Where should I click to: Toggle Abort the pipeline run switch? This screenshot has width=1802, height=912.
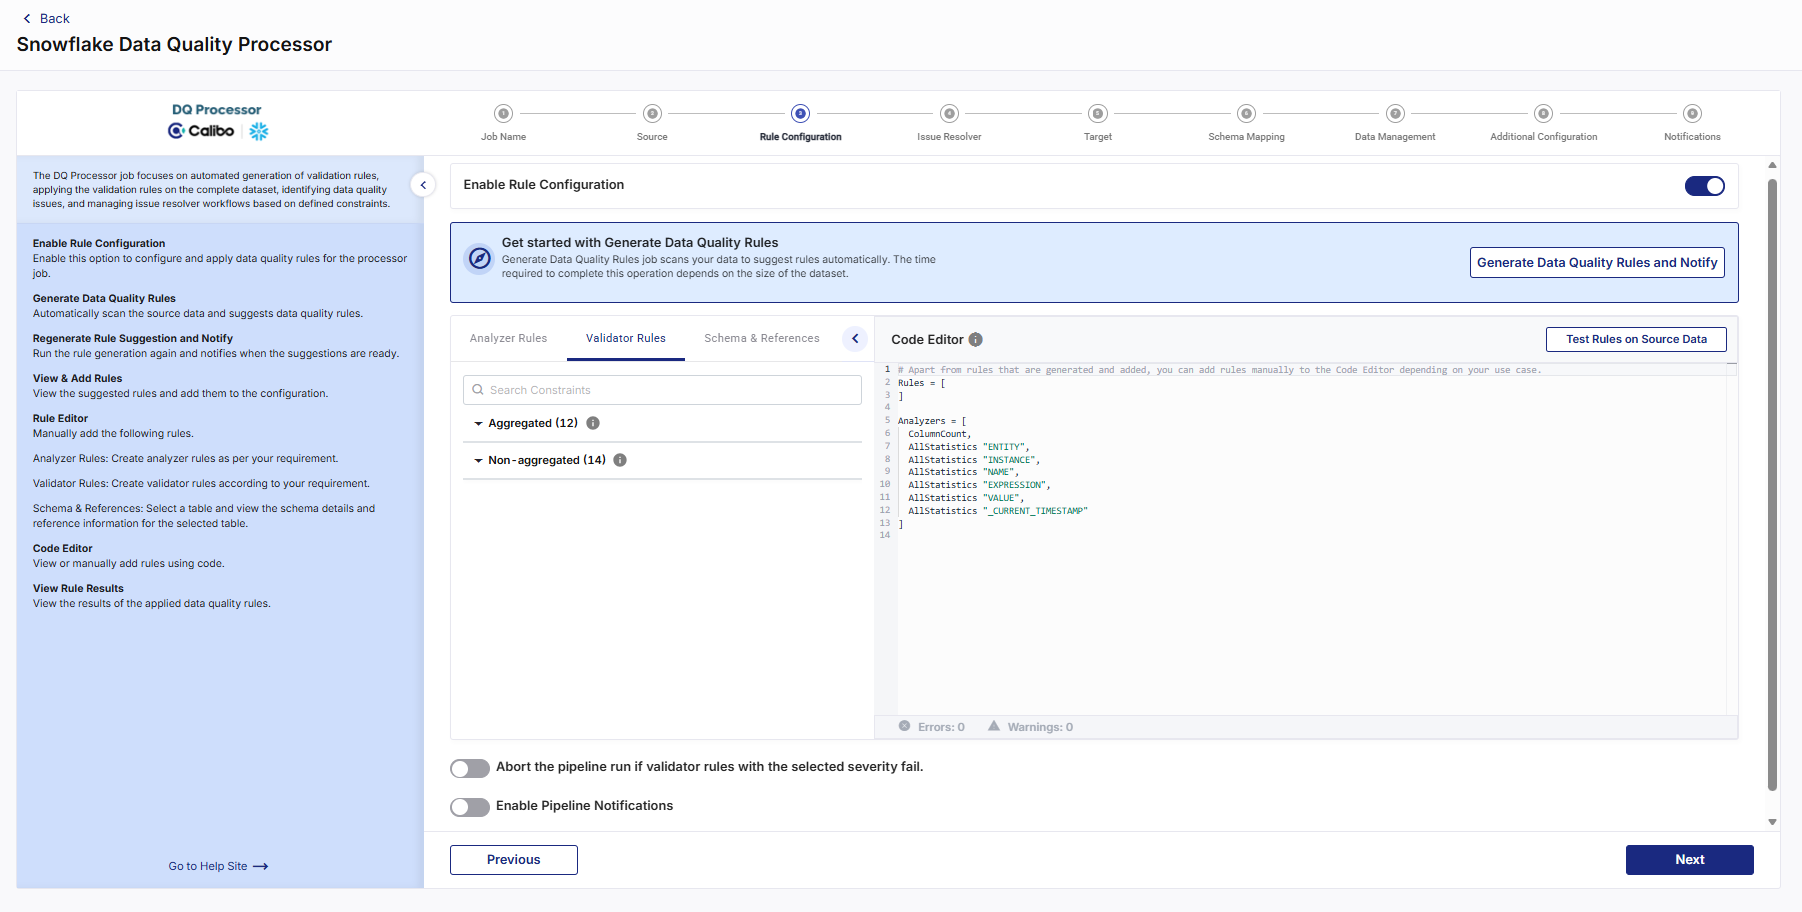point(470,768)
